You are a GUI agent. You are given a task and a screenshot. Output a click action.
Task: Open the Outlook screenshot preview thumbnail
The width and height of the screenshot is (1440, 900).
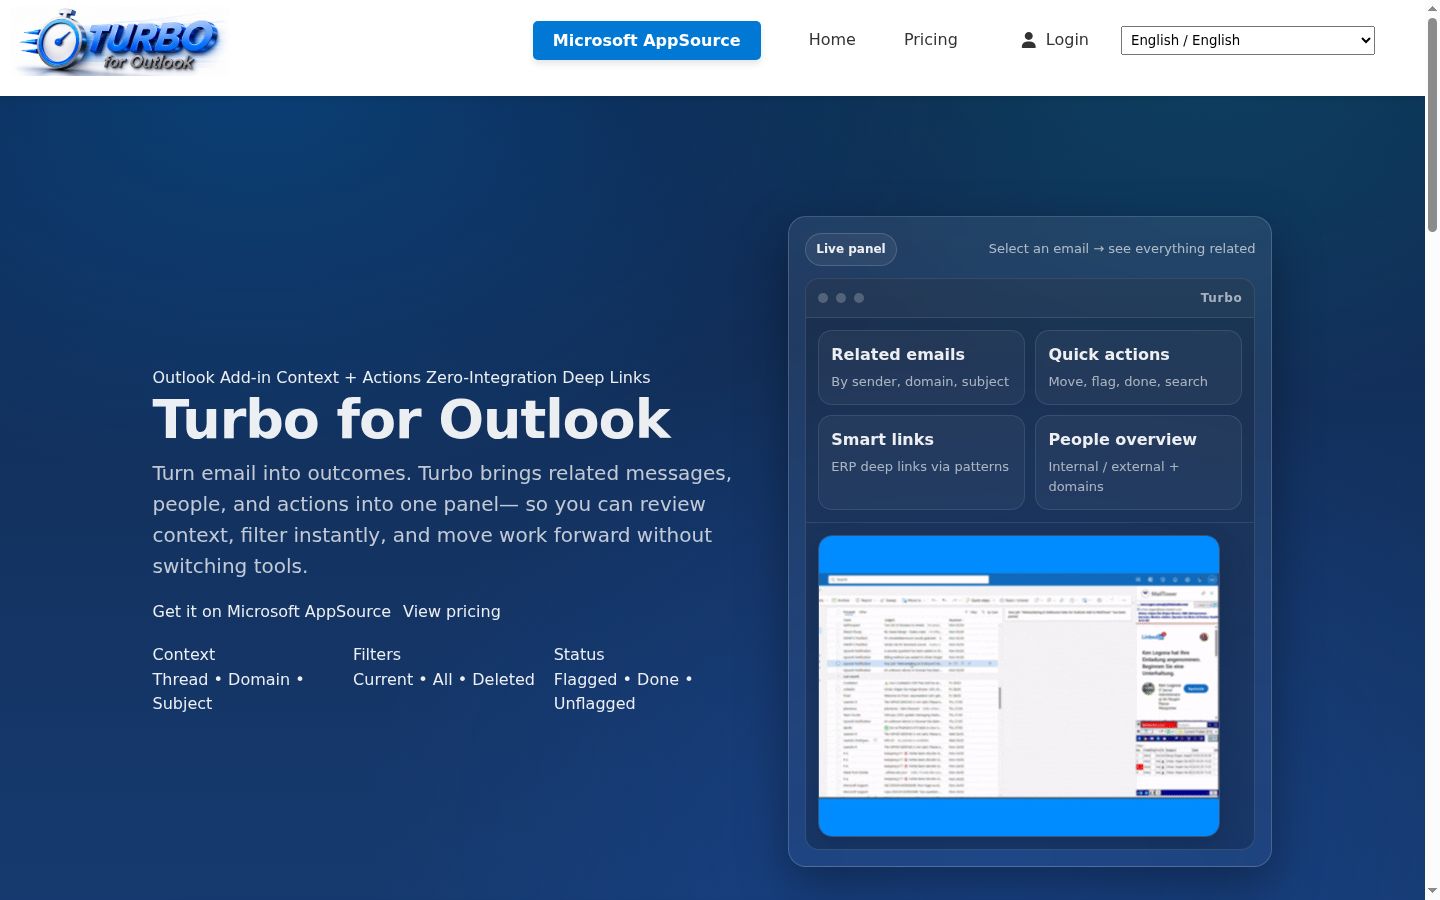click(x=1019, y=686)
